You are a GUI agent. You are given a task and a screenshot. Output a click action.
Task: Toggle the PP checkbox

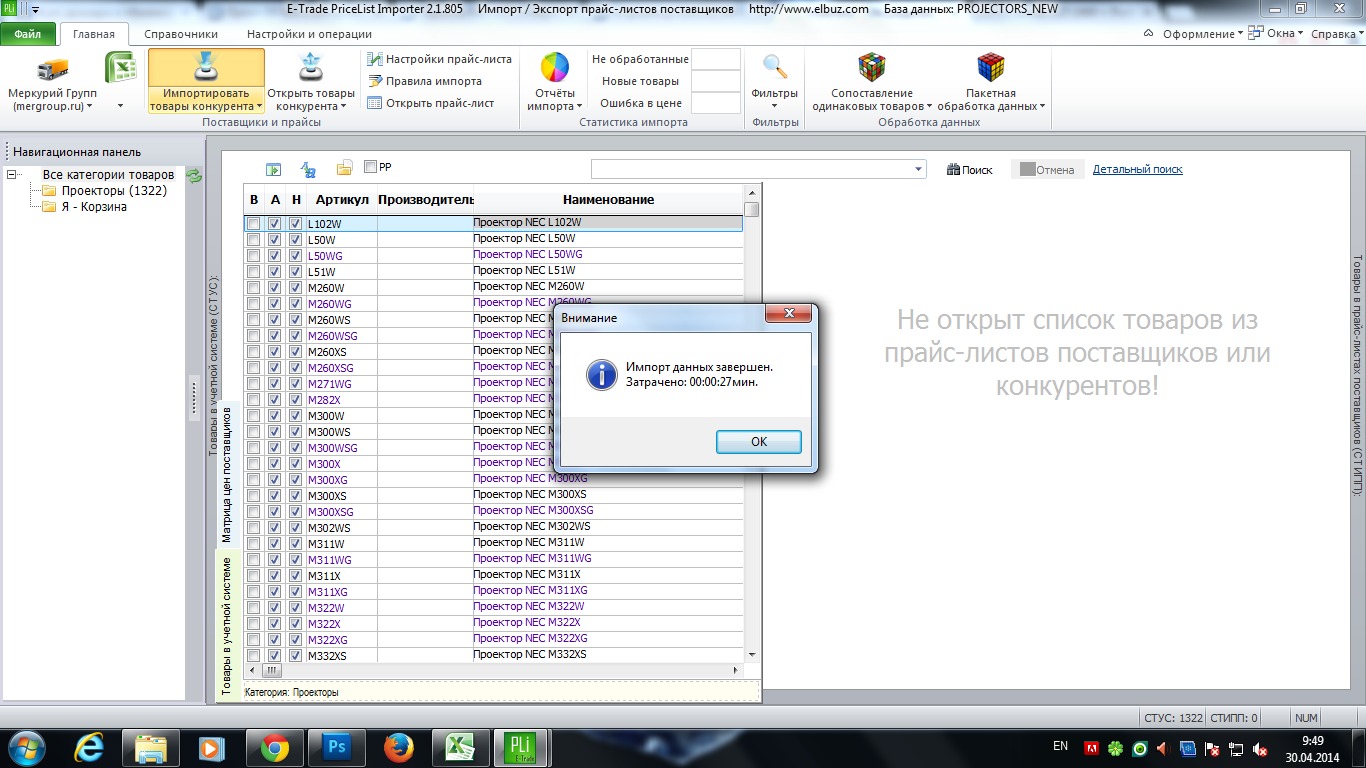[x=371, y=167]
